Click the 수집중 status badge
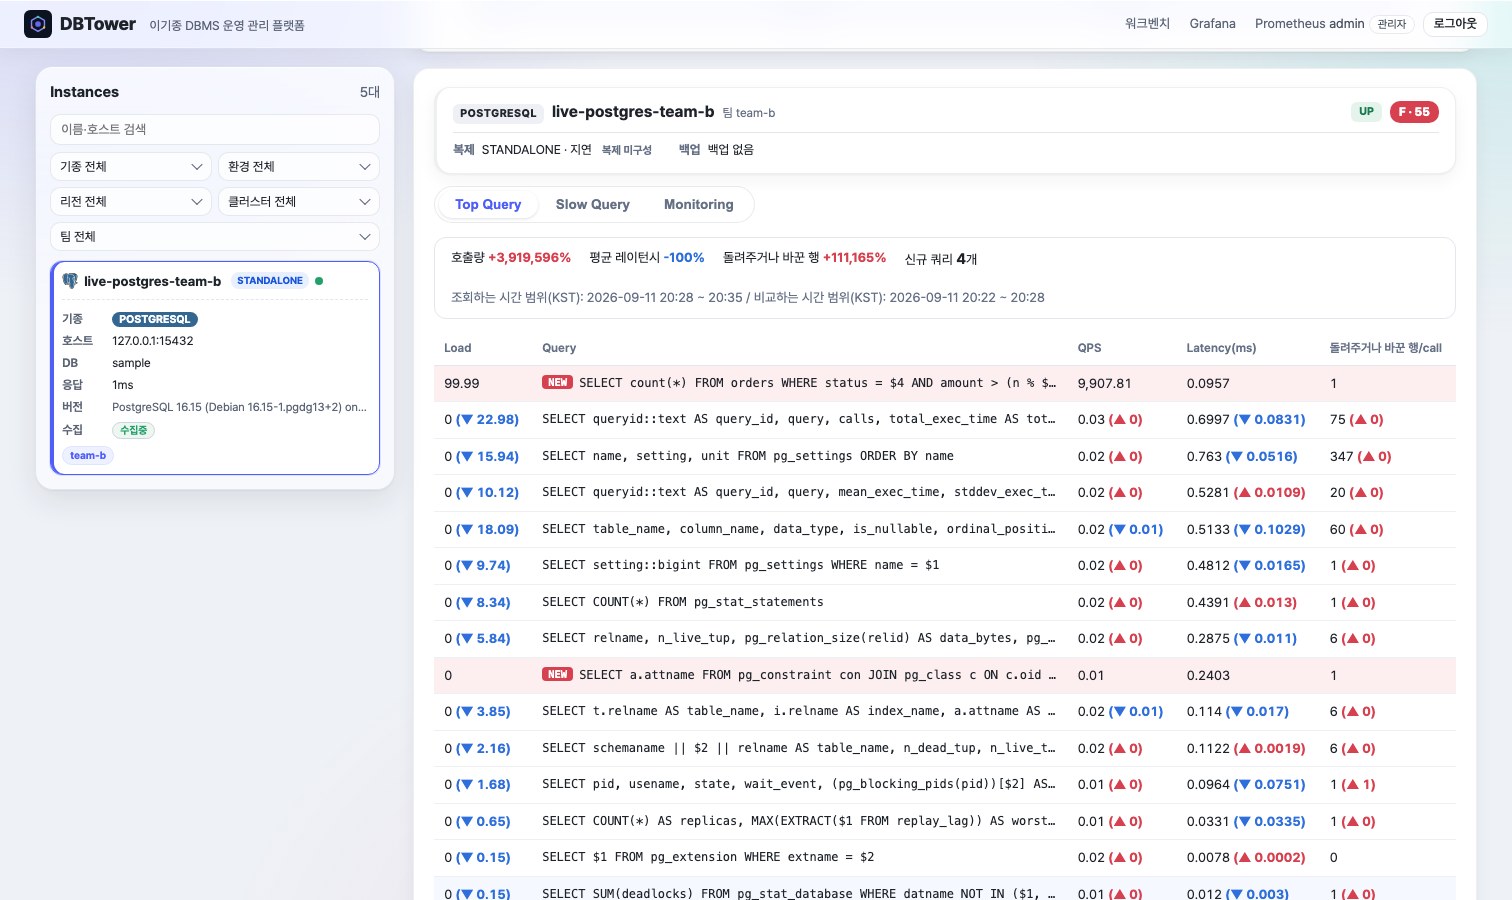This screenshot has width=1512, height=900. [133, 430]
